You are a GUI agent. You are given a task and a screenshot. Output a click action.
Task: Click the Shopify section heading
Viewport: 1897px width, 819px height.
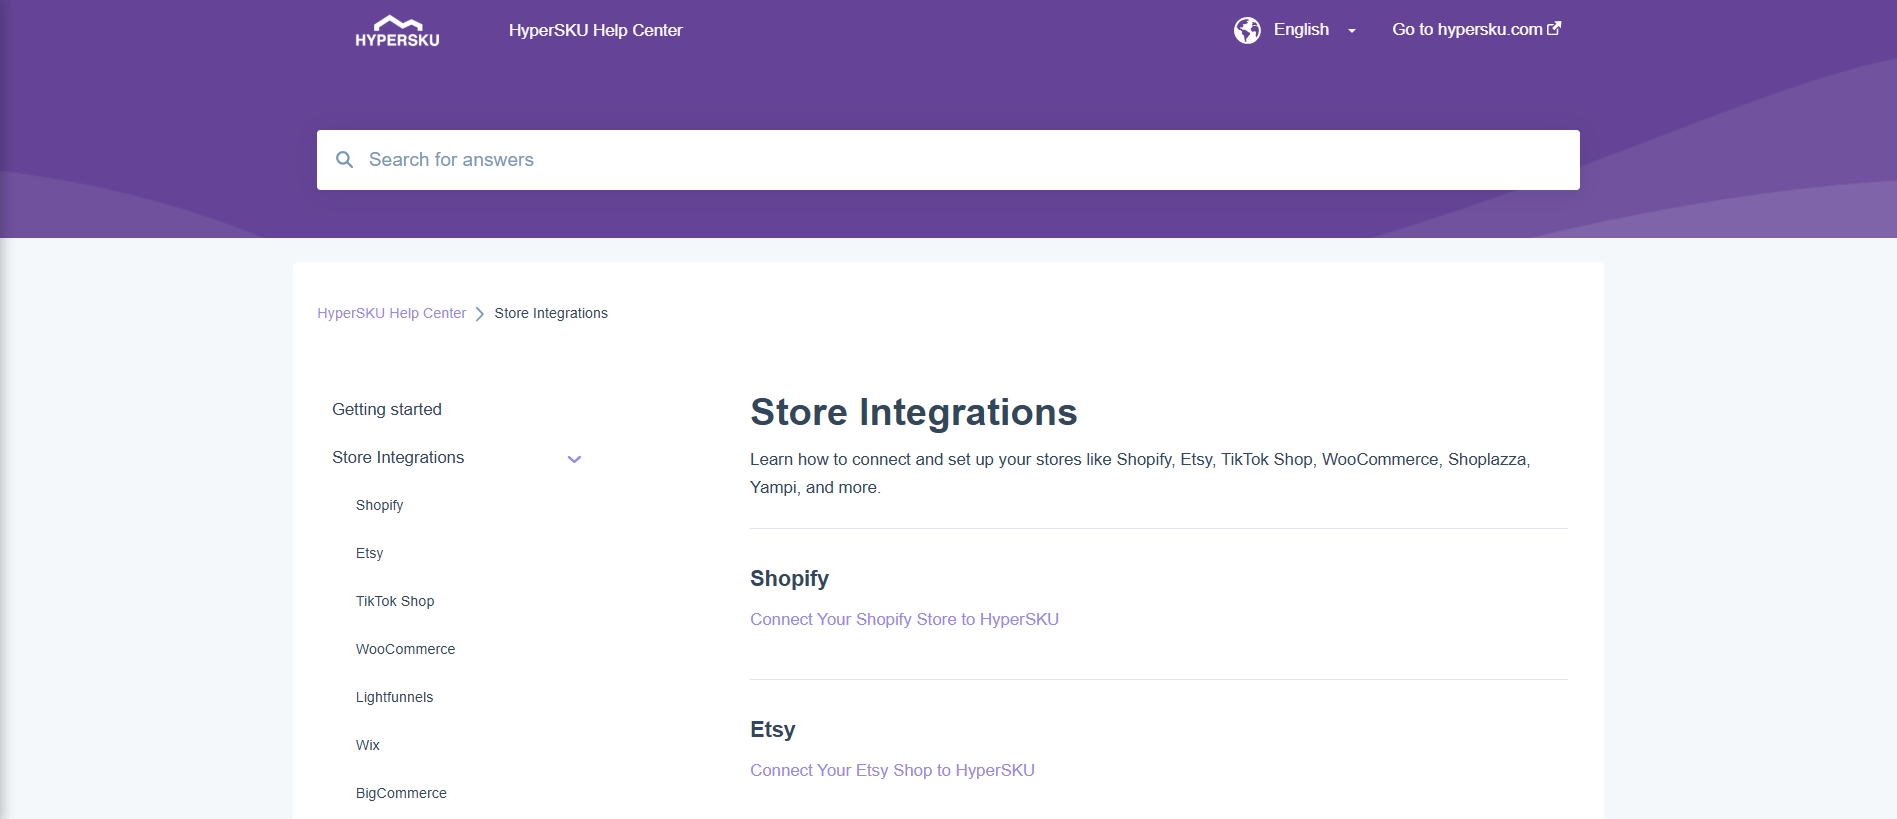click(789, 578)
